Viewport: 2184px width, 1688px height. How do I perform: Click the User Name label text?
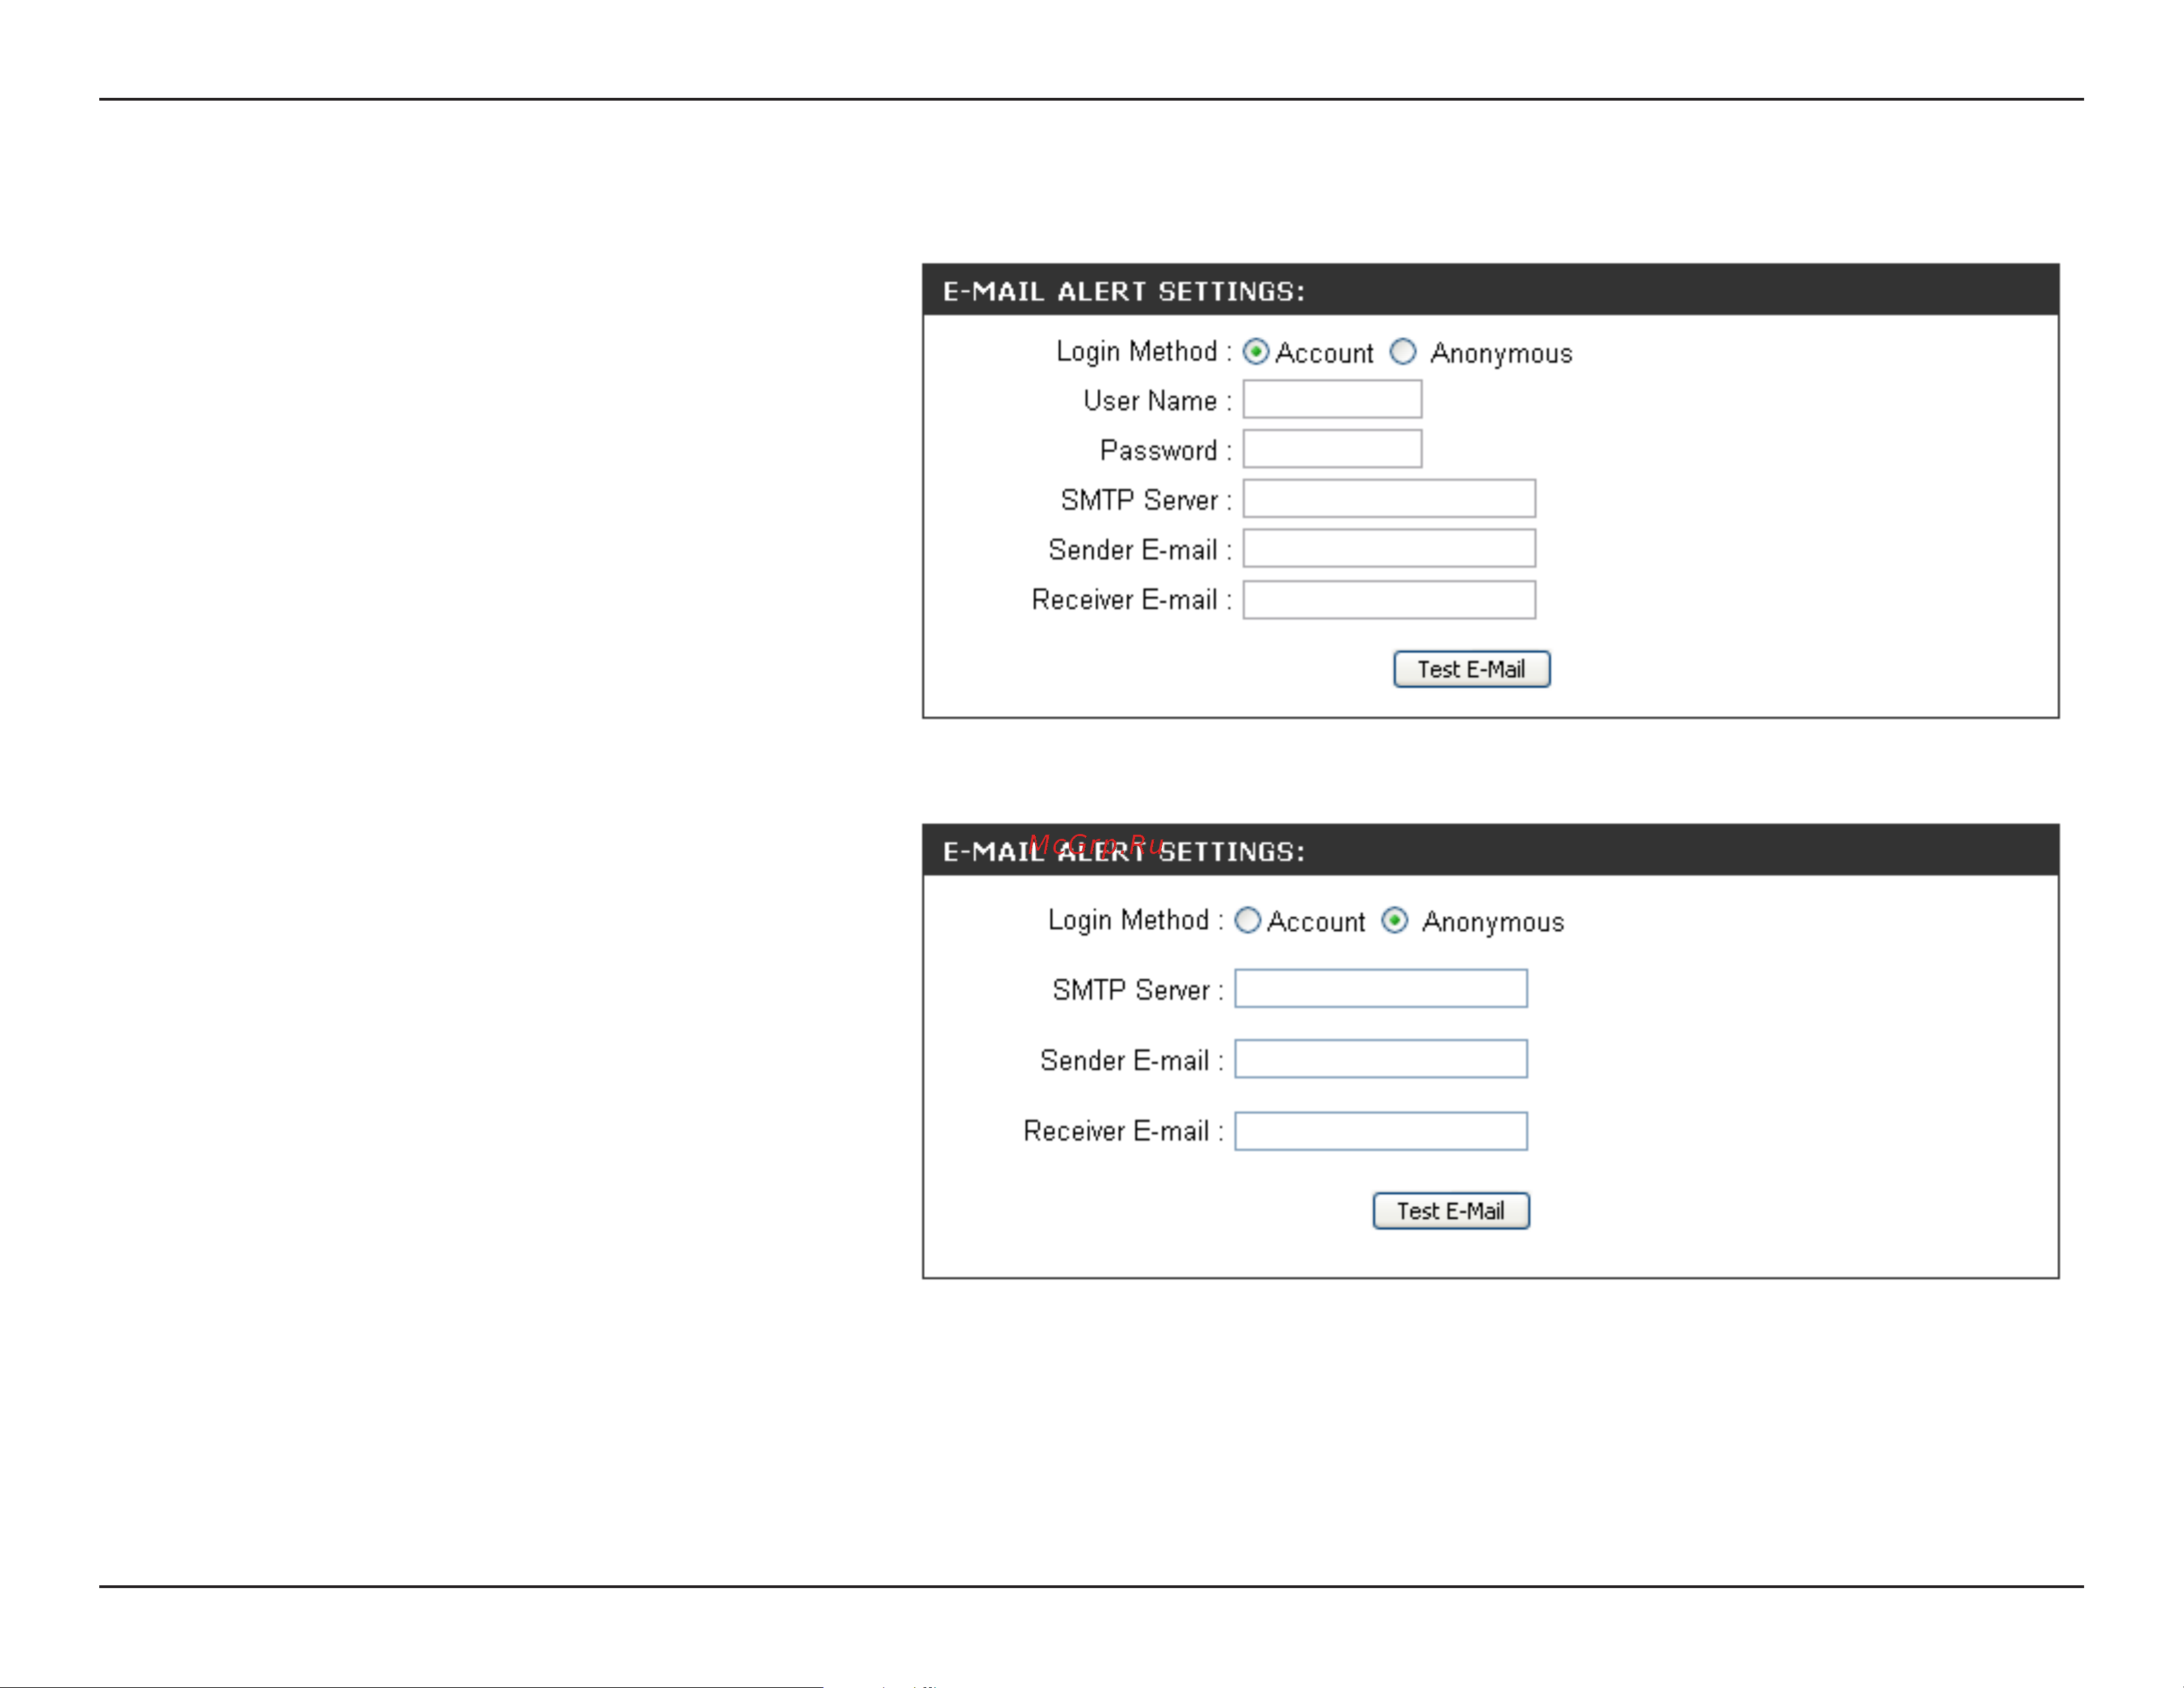(1157, 401)
